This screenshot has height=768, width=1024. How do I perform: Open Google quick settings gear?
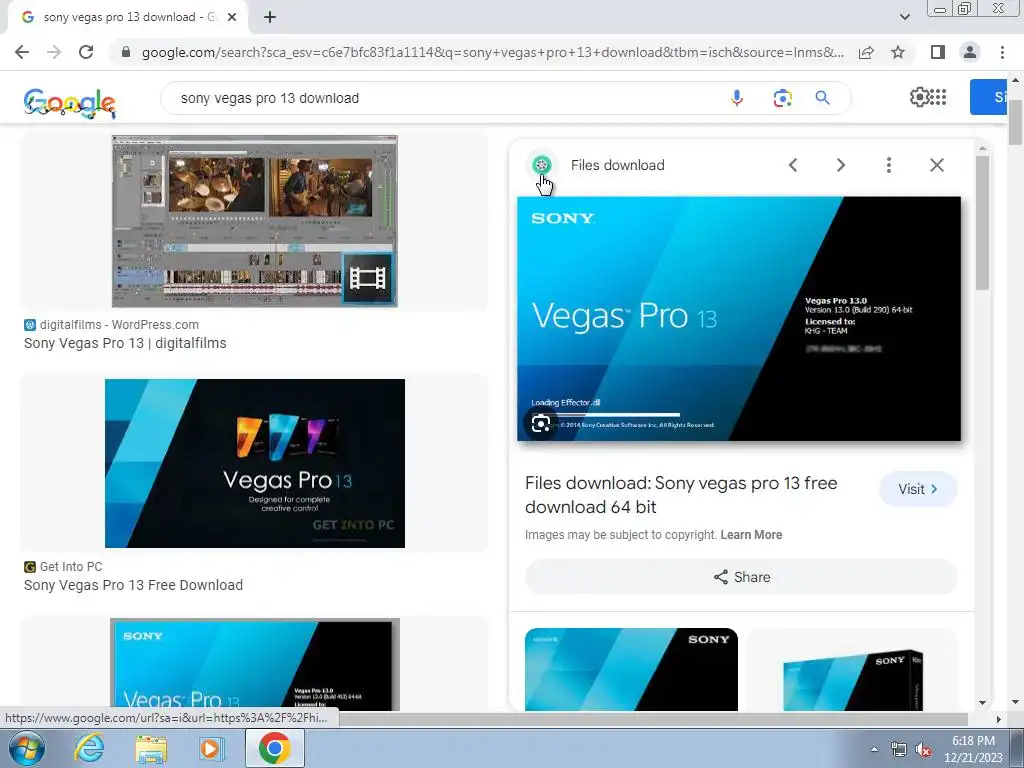[919, 97]
